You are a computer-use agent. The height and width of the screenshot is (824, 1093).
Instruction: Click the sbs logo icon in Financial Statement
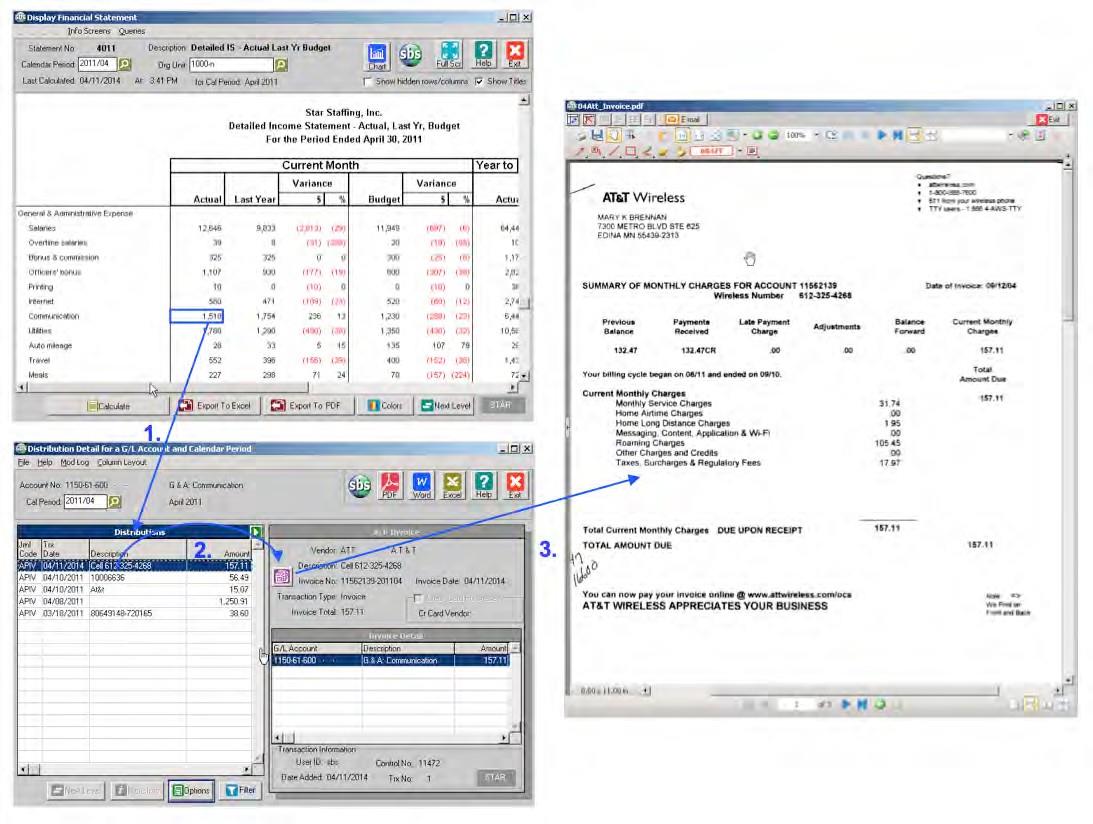411,54
